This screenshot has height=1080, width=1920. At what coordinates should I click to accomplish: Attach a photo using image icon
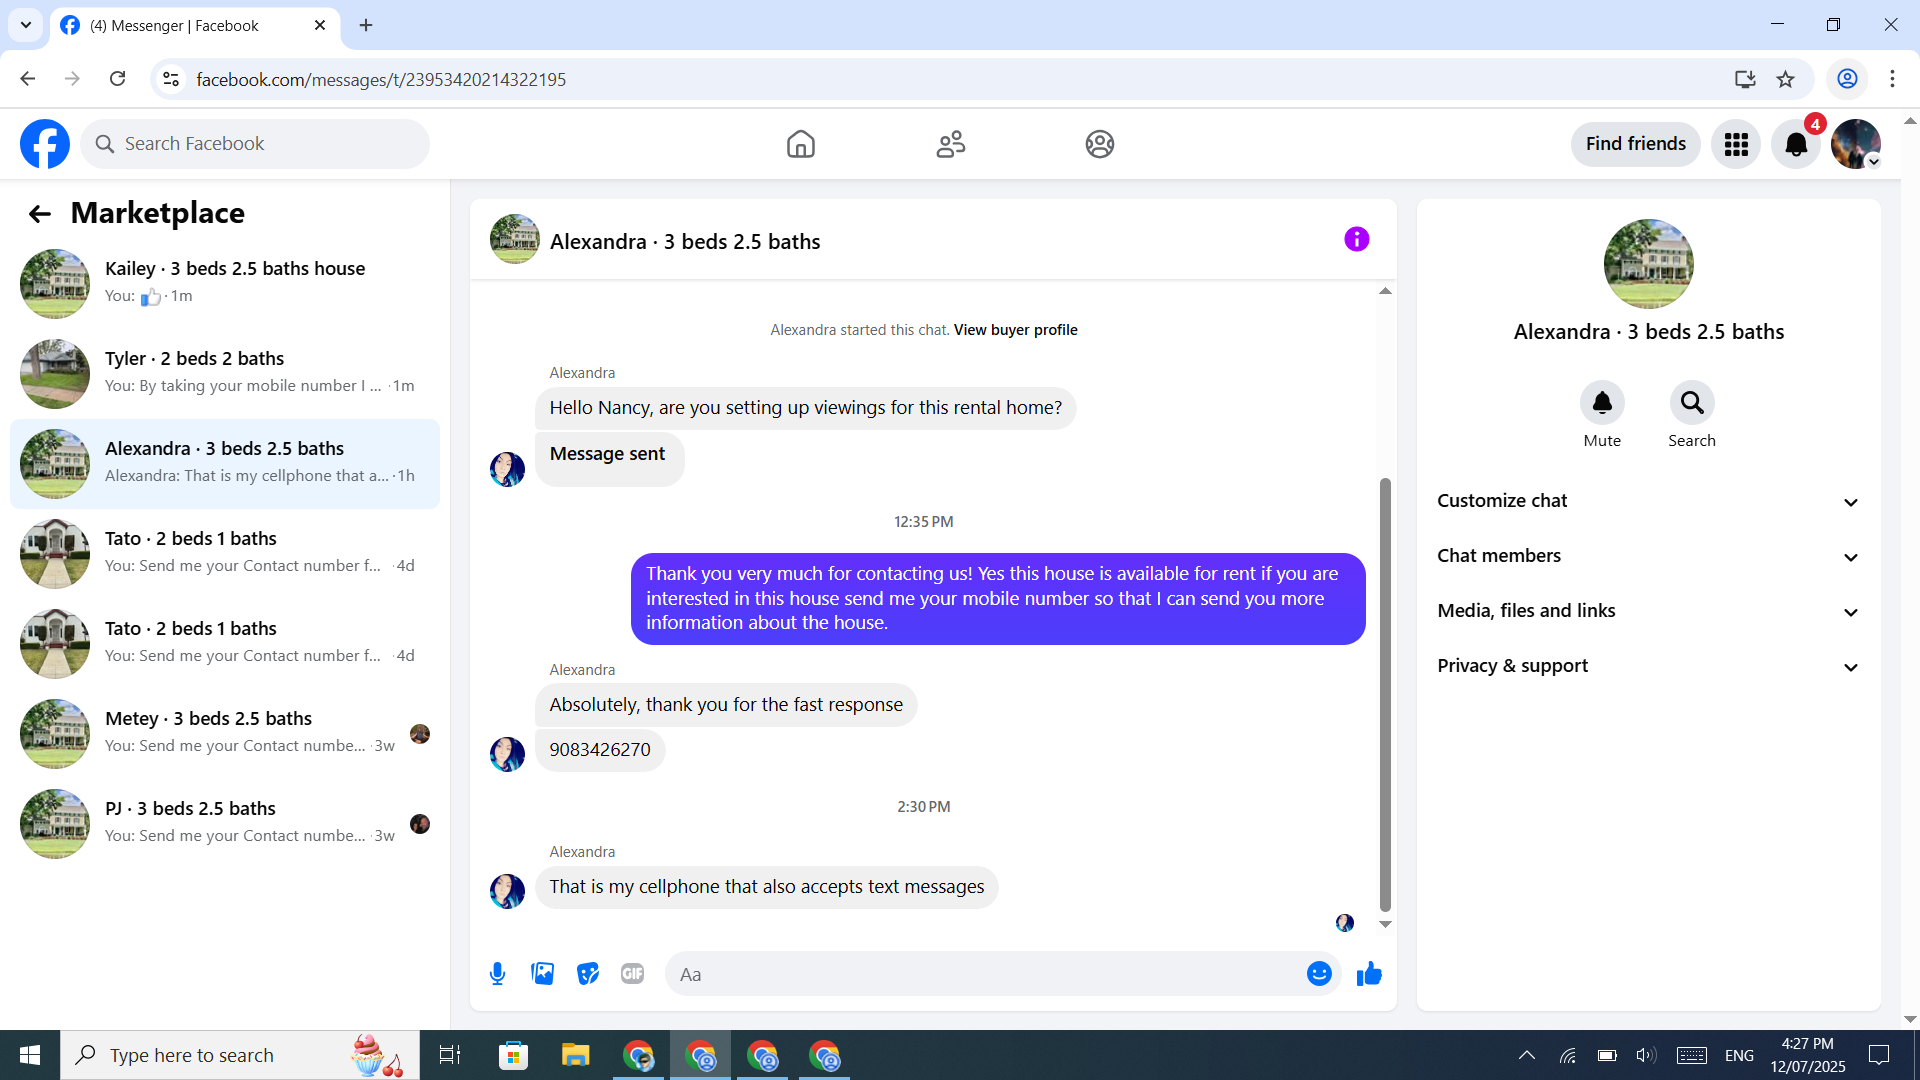coord(542,974)
